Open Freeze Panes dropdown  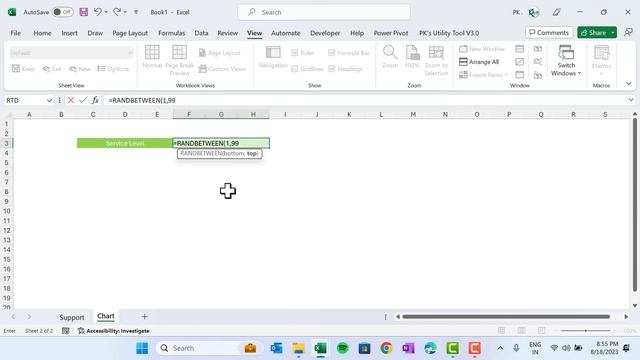tap(483, 75)
